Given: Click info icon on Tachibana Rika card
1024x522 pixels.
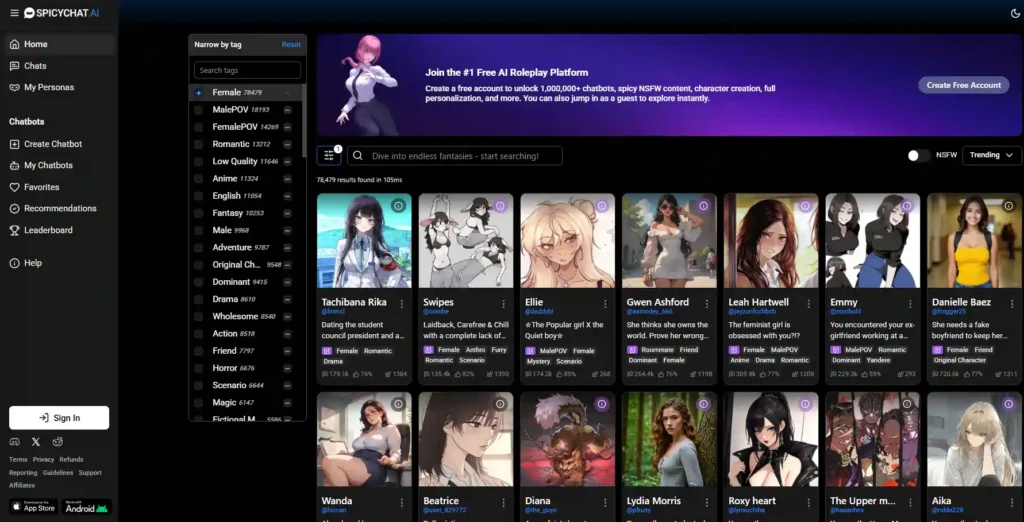Looking at the screenshot, I should click(398, 206).
